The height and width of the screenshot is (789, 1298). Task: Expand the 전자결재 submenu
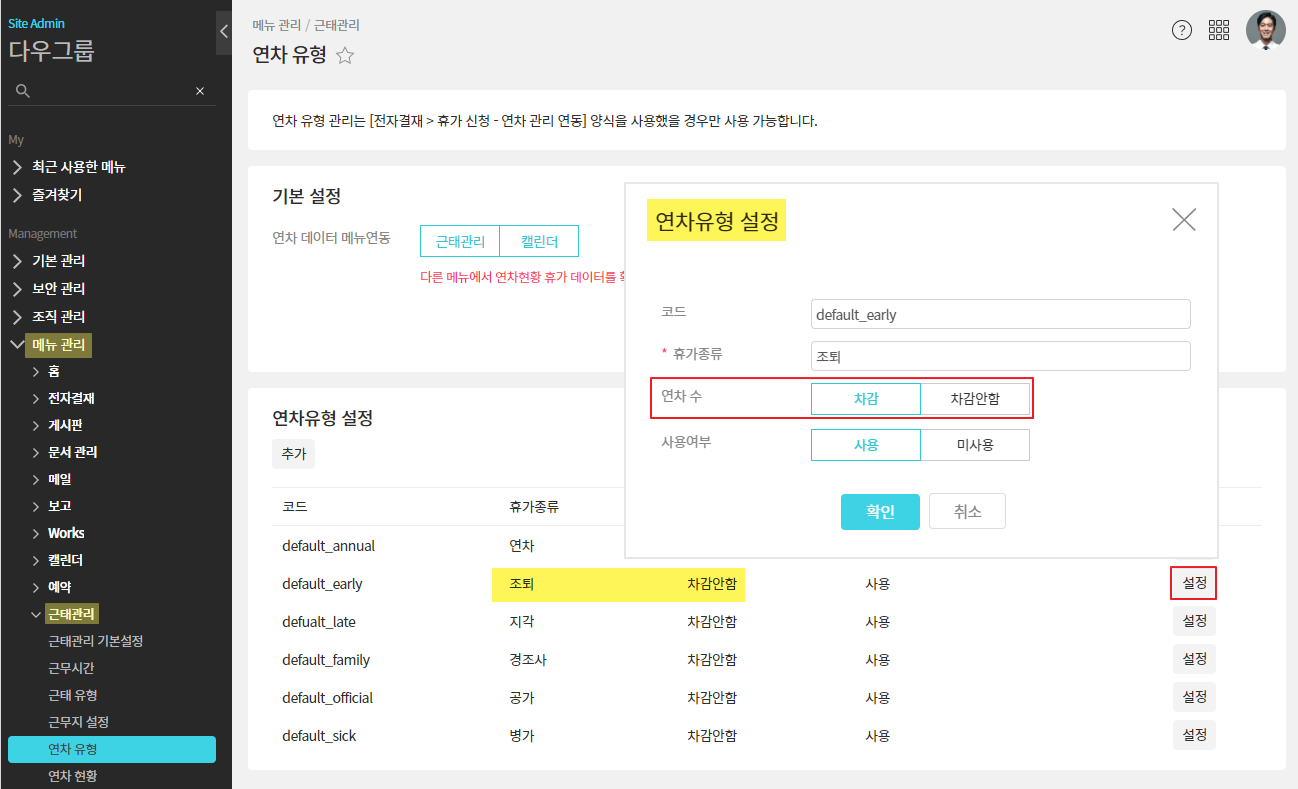[x=36, y=398]
